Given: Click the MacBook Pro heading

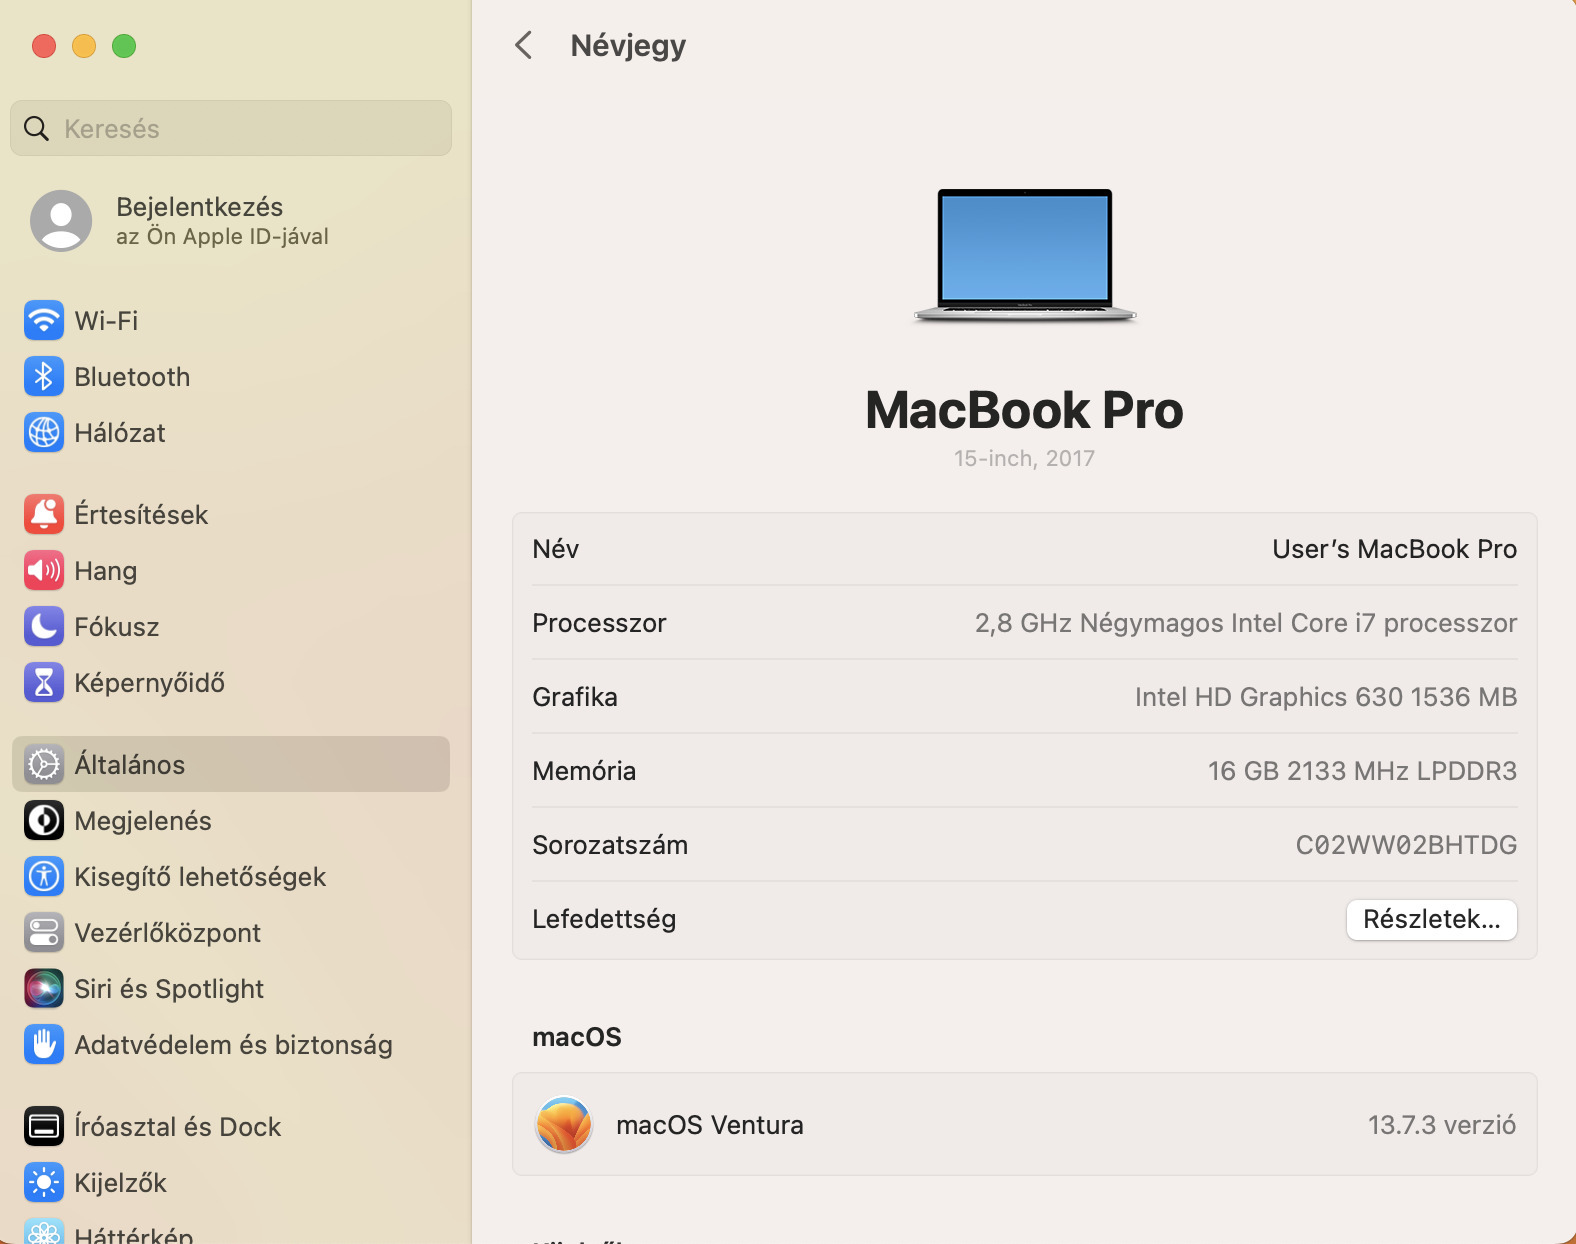Looking at the screenshot, I should [1025, 410].
